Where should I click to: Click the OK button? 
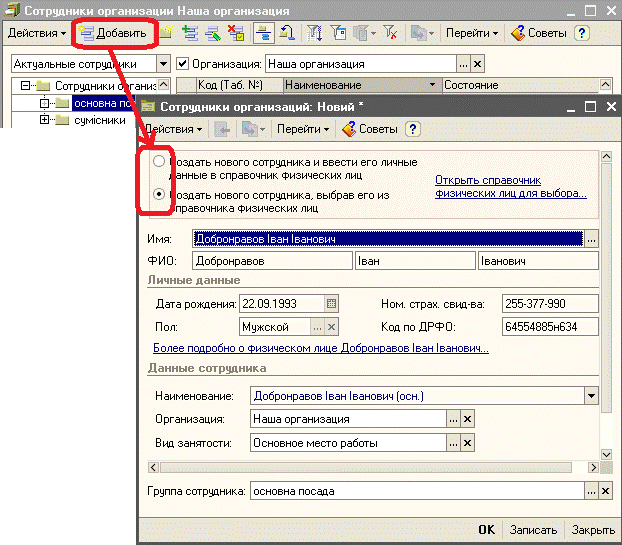486,530
